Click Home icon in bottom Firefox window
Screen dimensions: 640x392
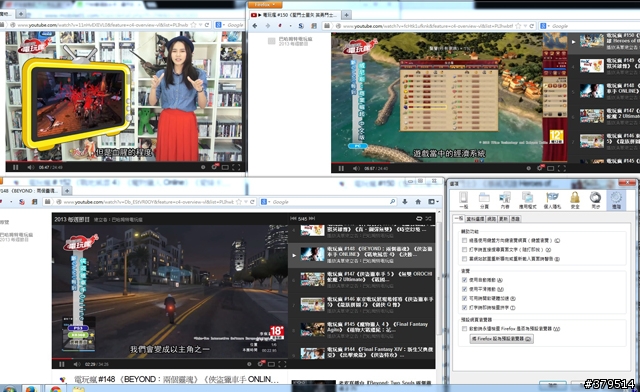point(418,202)
